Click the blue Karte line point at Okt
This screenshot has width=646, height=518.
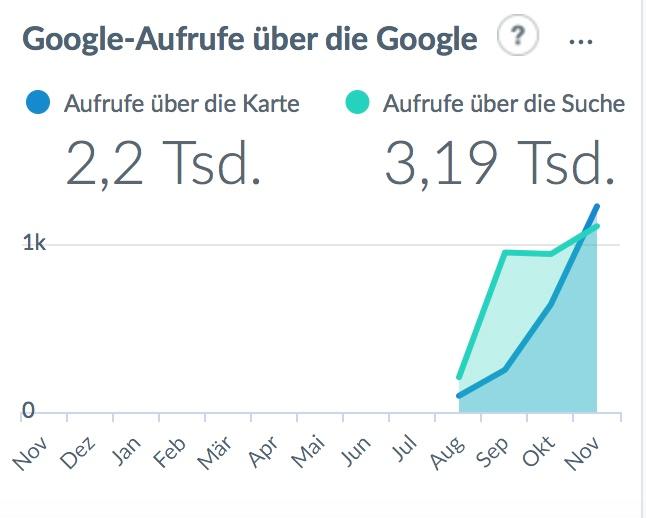551,303
